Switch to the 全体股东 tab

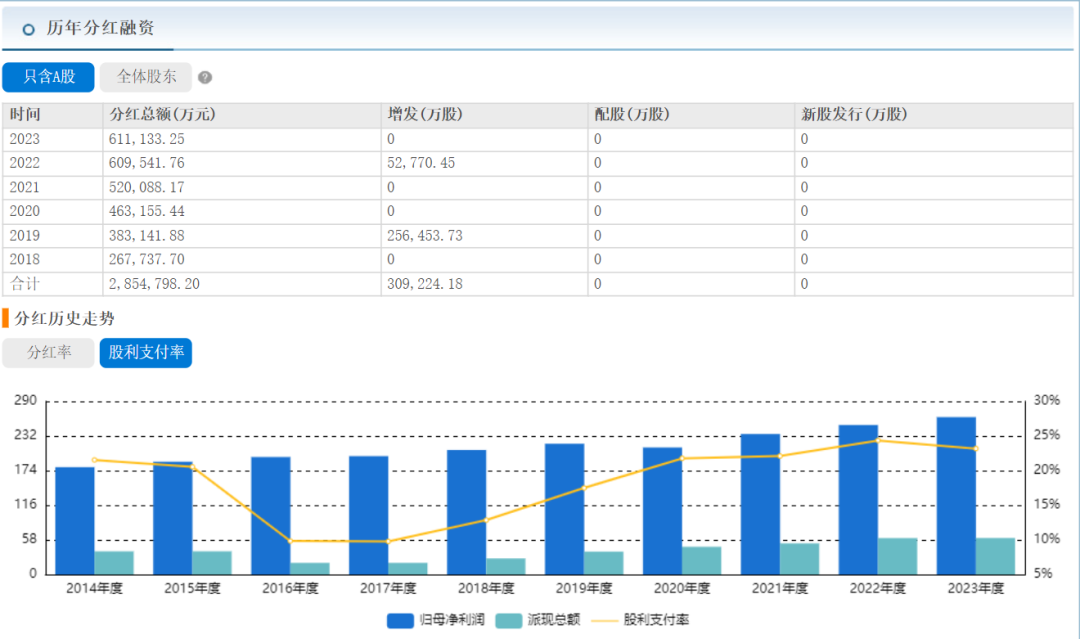coord(146,77)
